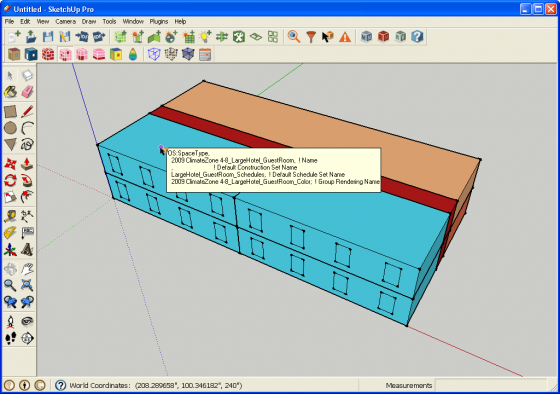560x394 pixels.
Task: Select the red pencil Line tool
Action: (x=28, y=111)
